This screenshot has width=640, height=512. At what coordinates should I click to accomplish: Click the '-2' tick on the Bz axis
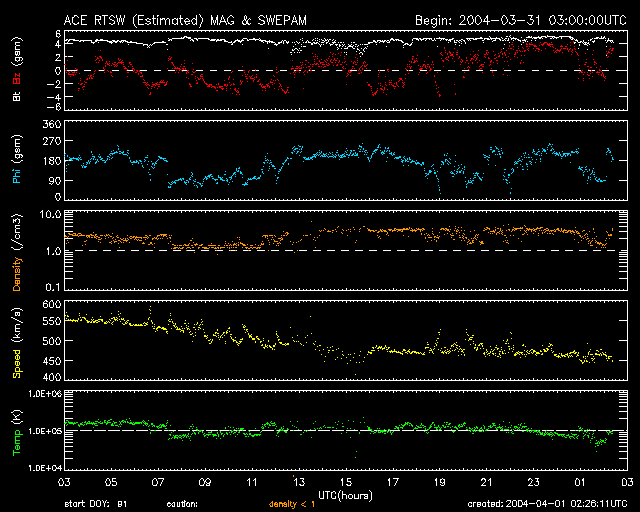pos(56,84)
